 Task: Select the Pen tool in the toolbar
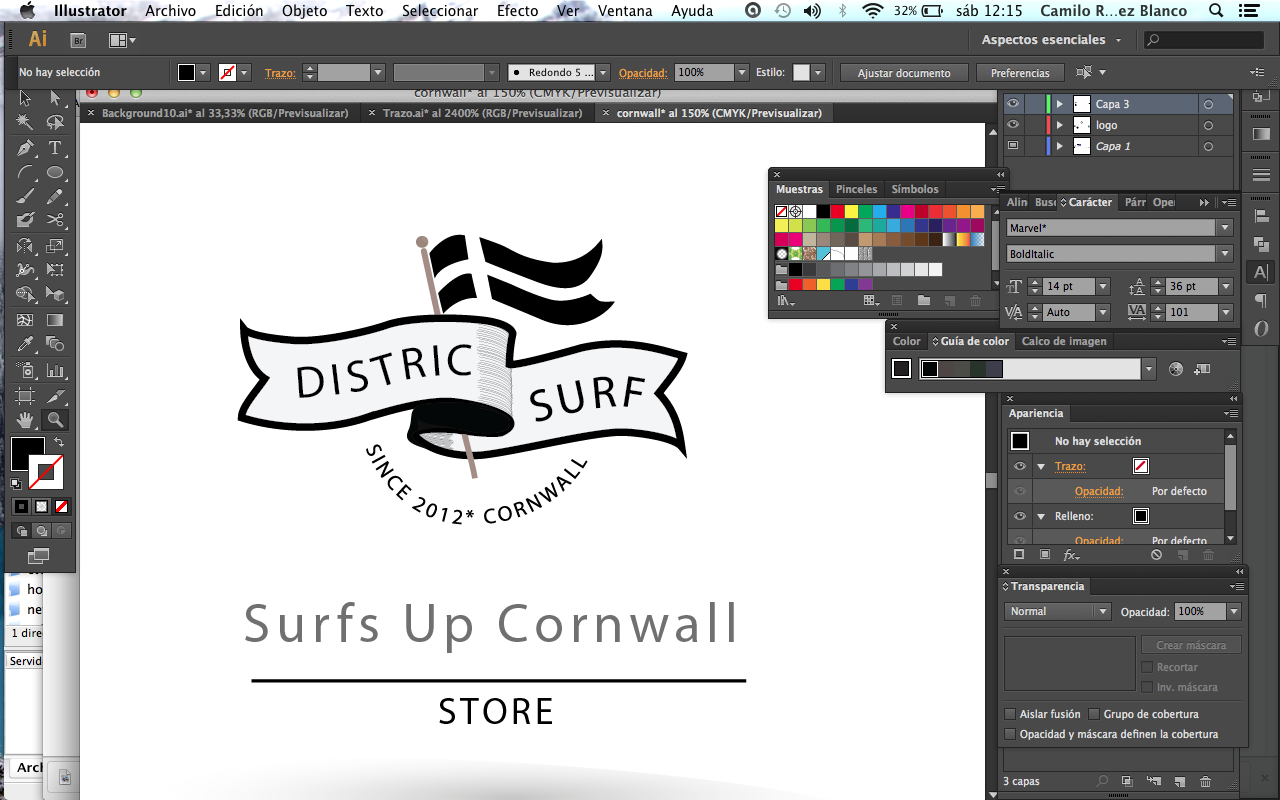pos(24,147)
